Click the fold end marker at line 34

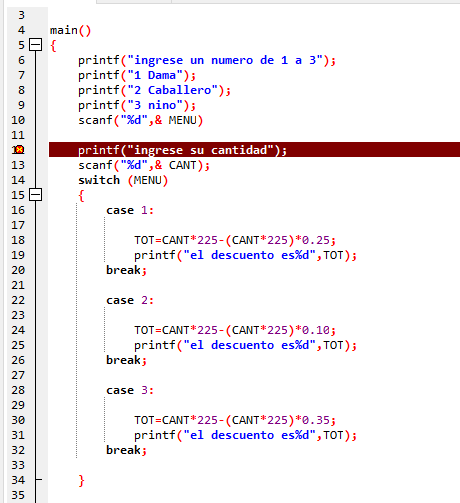[39, 480]
